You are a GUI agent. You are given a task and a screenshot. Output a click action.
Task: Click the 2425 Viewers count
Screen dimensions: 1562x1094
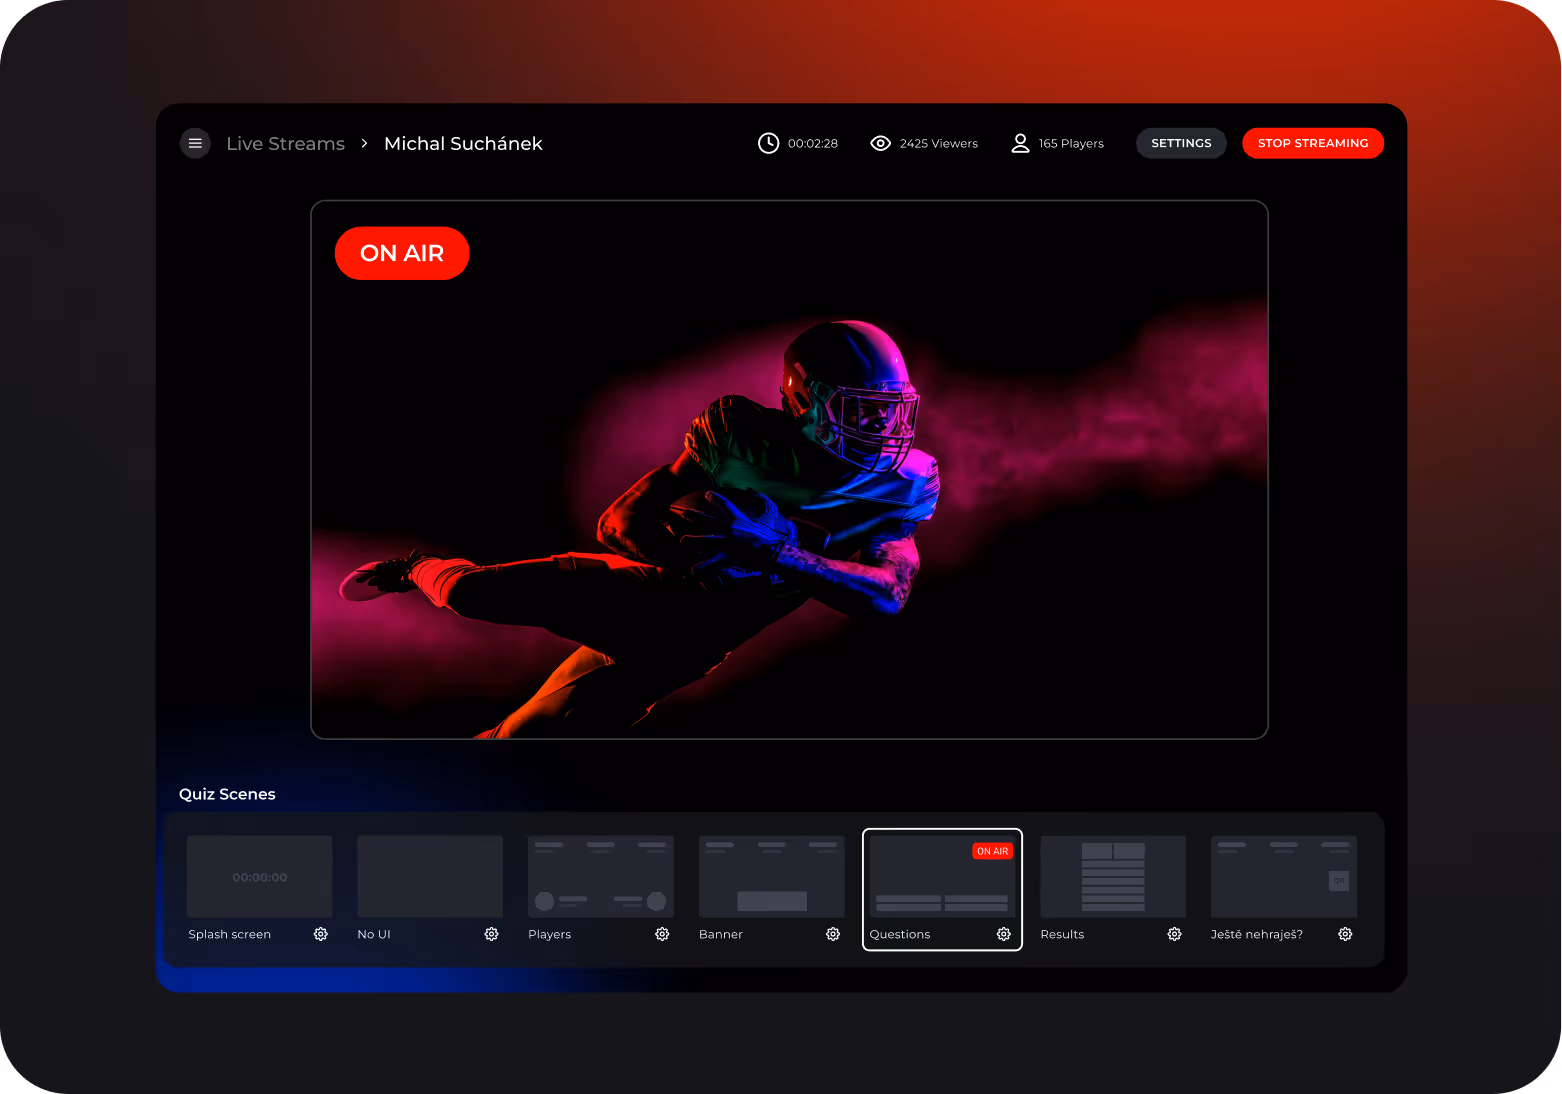pyautogui.click(x=939, y=143)
